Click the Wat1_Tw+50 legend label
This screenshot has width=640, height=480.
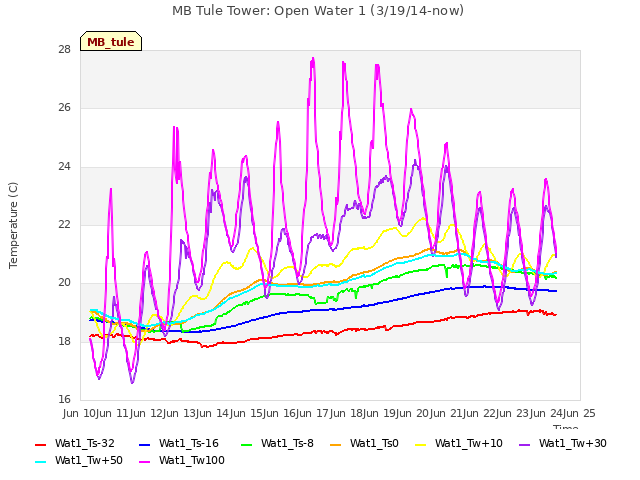89,460
